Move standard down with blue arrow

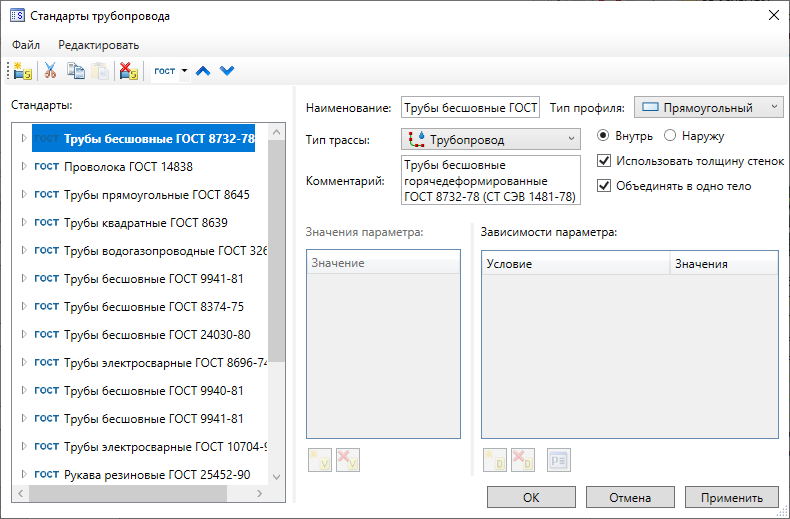click(227, 71)
